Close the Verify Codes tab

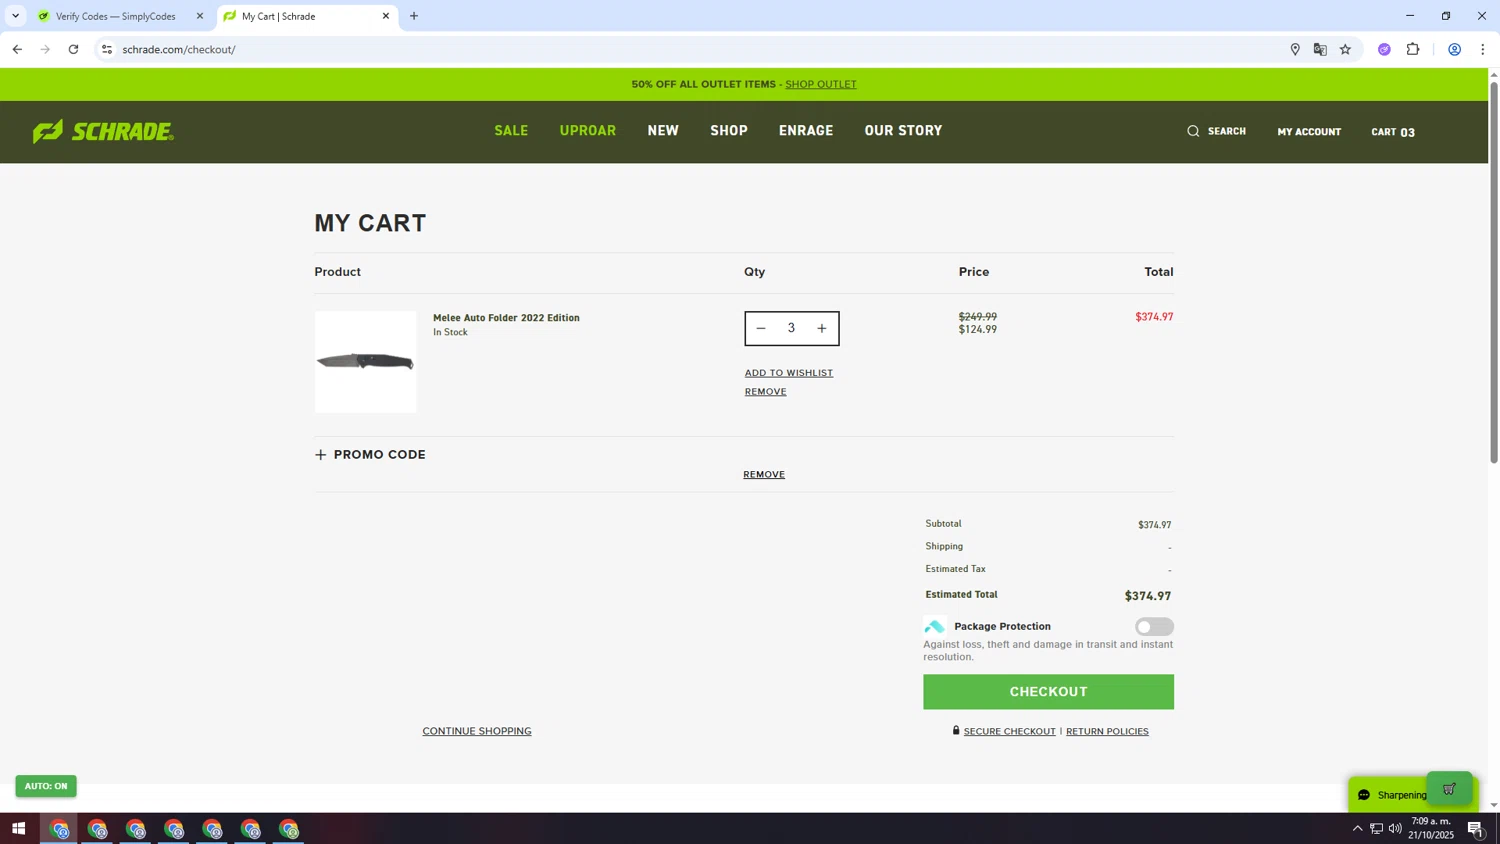click(200, 16)
